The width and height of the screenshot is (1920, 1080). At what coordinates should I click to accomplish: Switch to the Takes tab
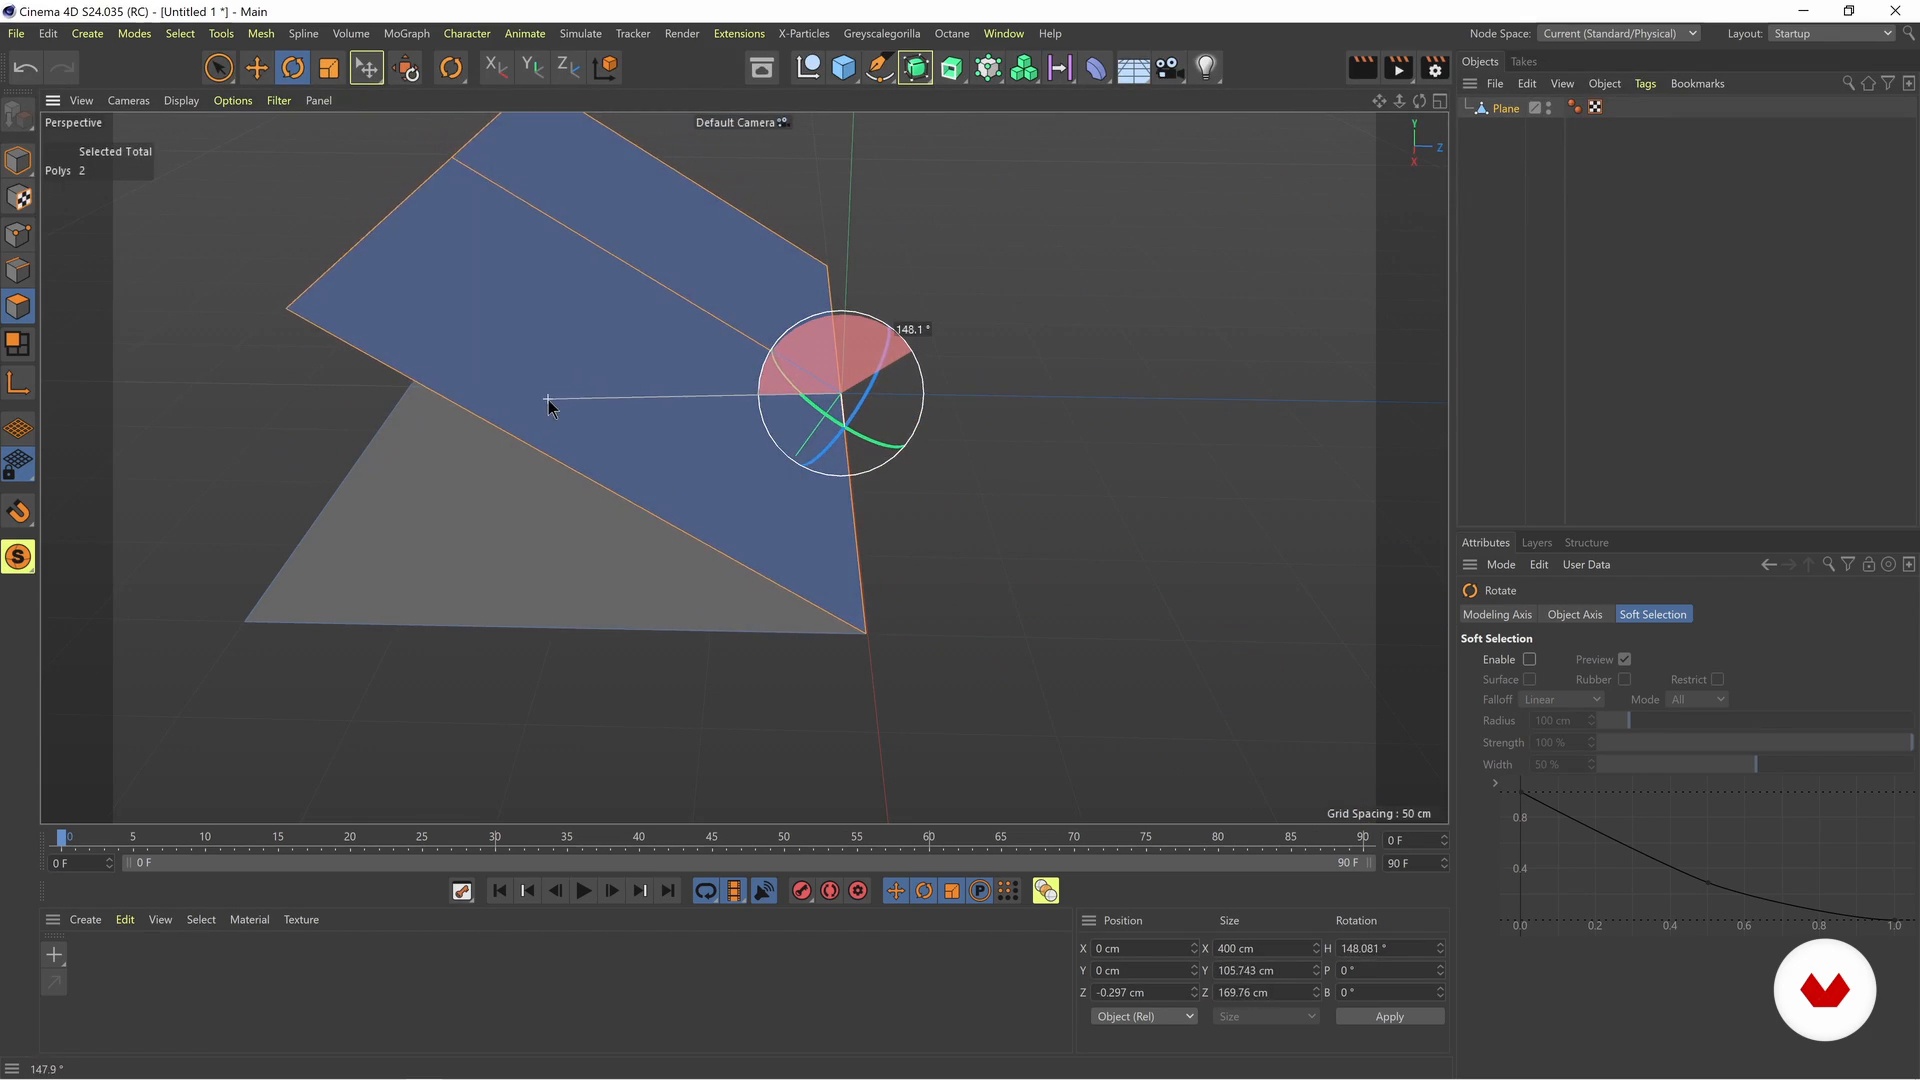[1523, 62]
